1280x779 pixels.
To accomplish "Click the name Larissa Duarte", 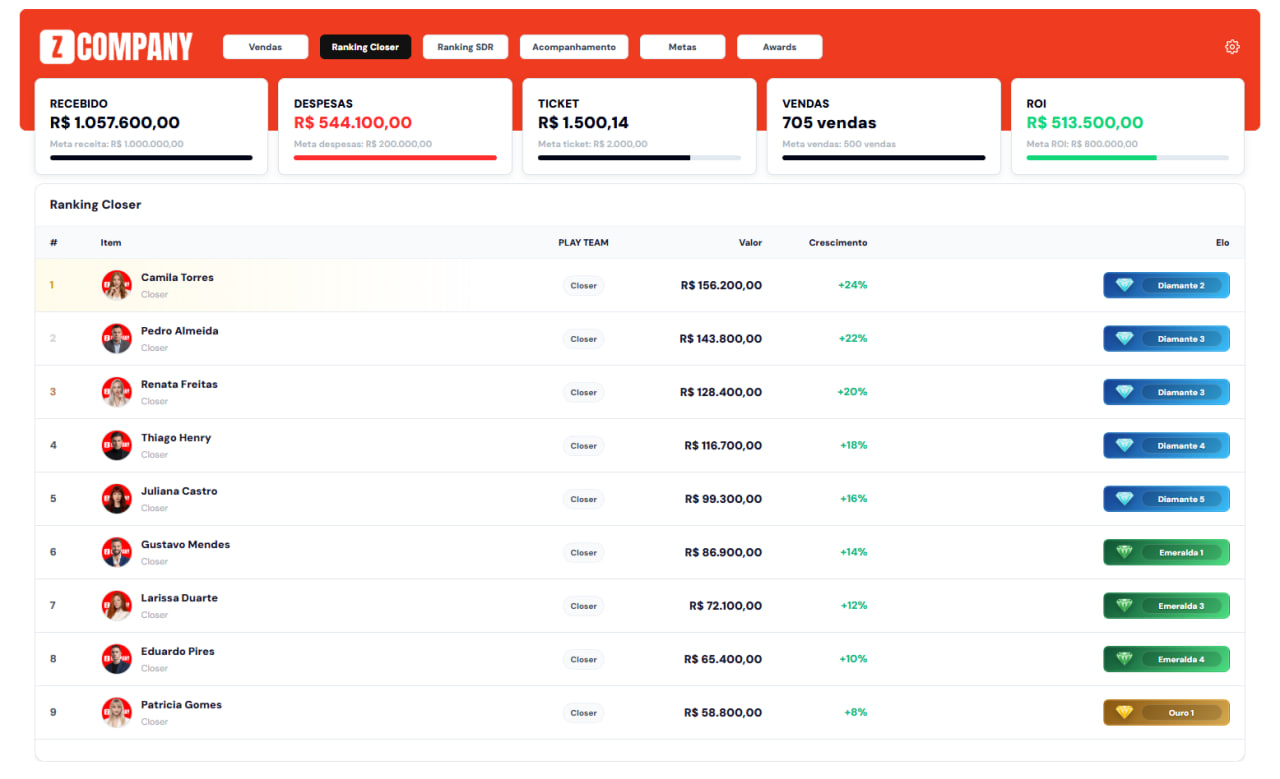I will coord(179,598).
